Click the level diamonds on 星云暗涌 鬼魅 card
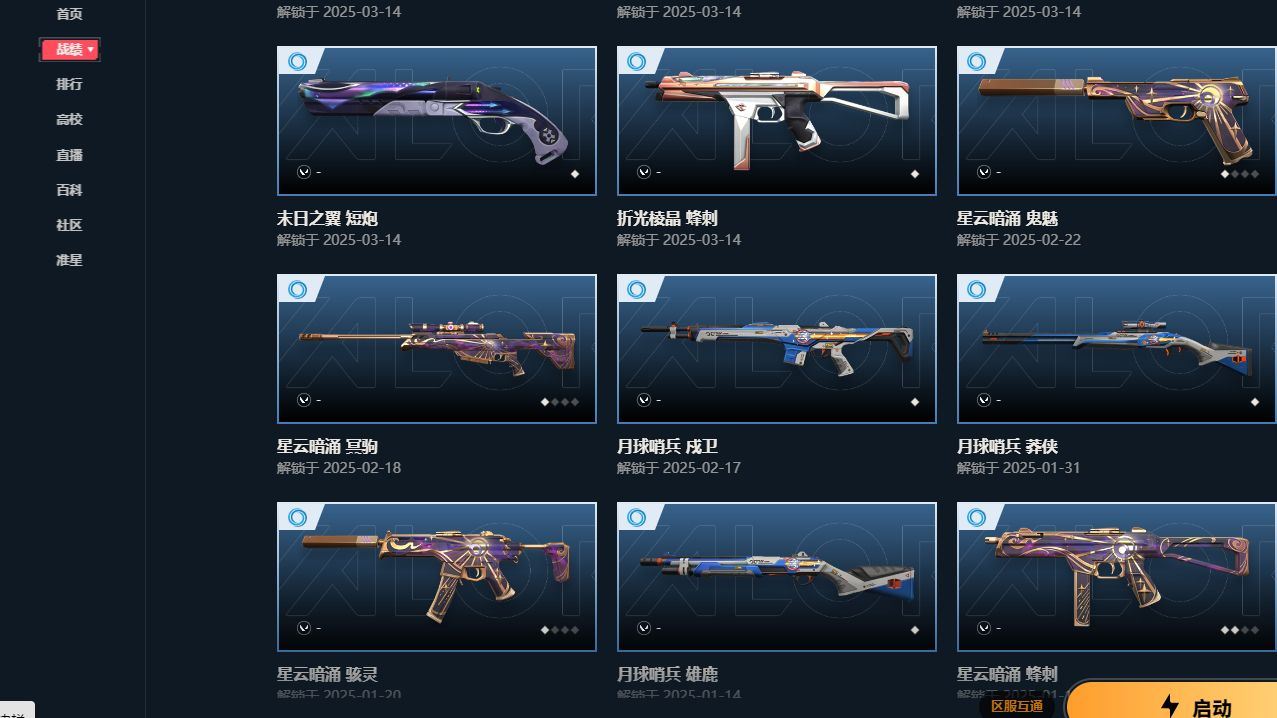Viewport: 1277px width, 718px height. click(1240, 174)
